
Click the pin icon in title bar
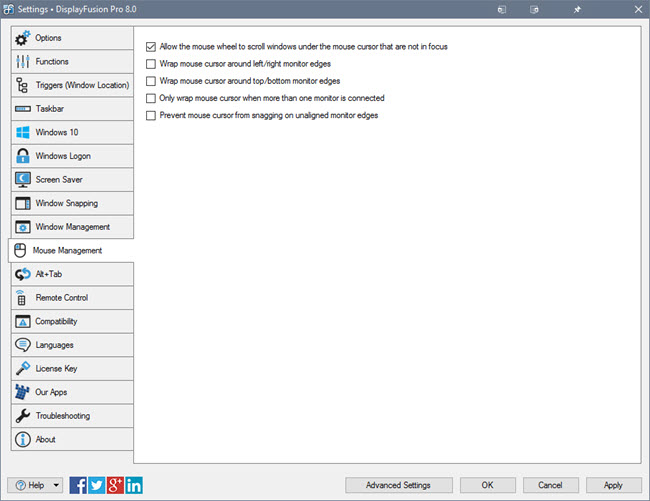577,10
